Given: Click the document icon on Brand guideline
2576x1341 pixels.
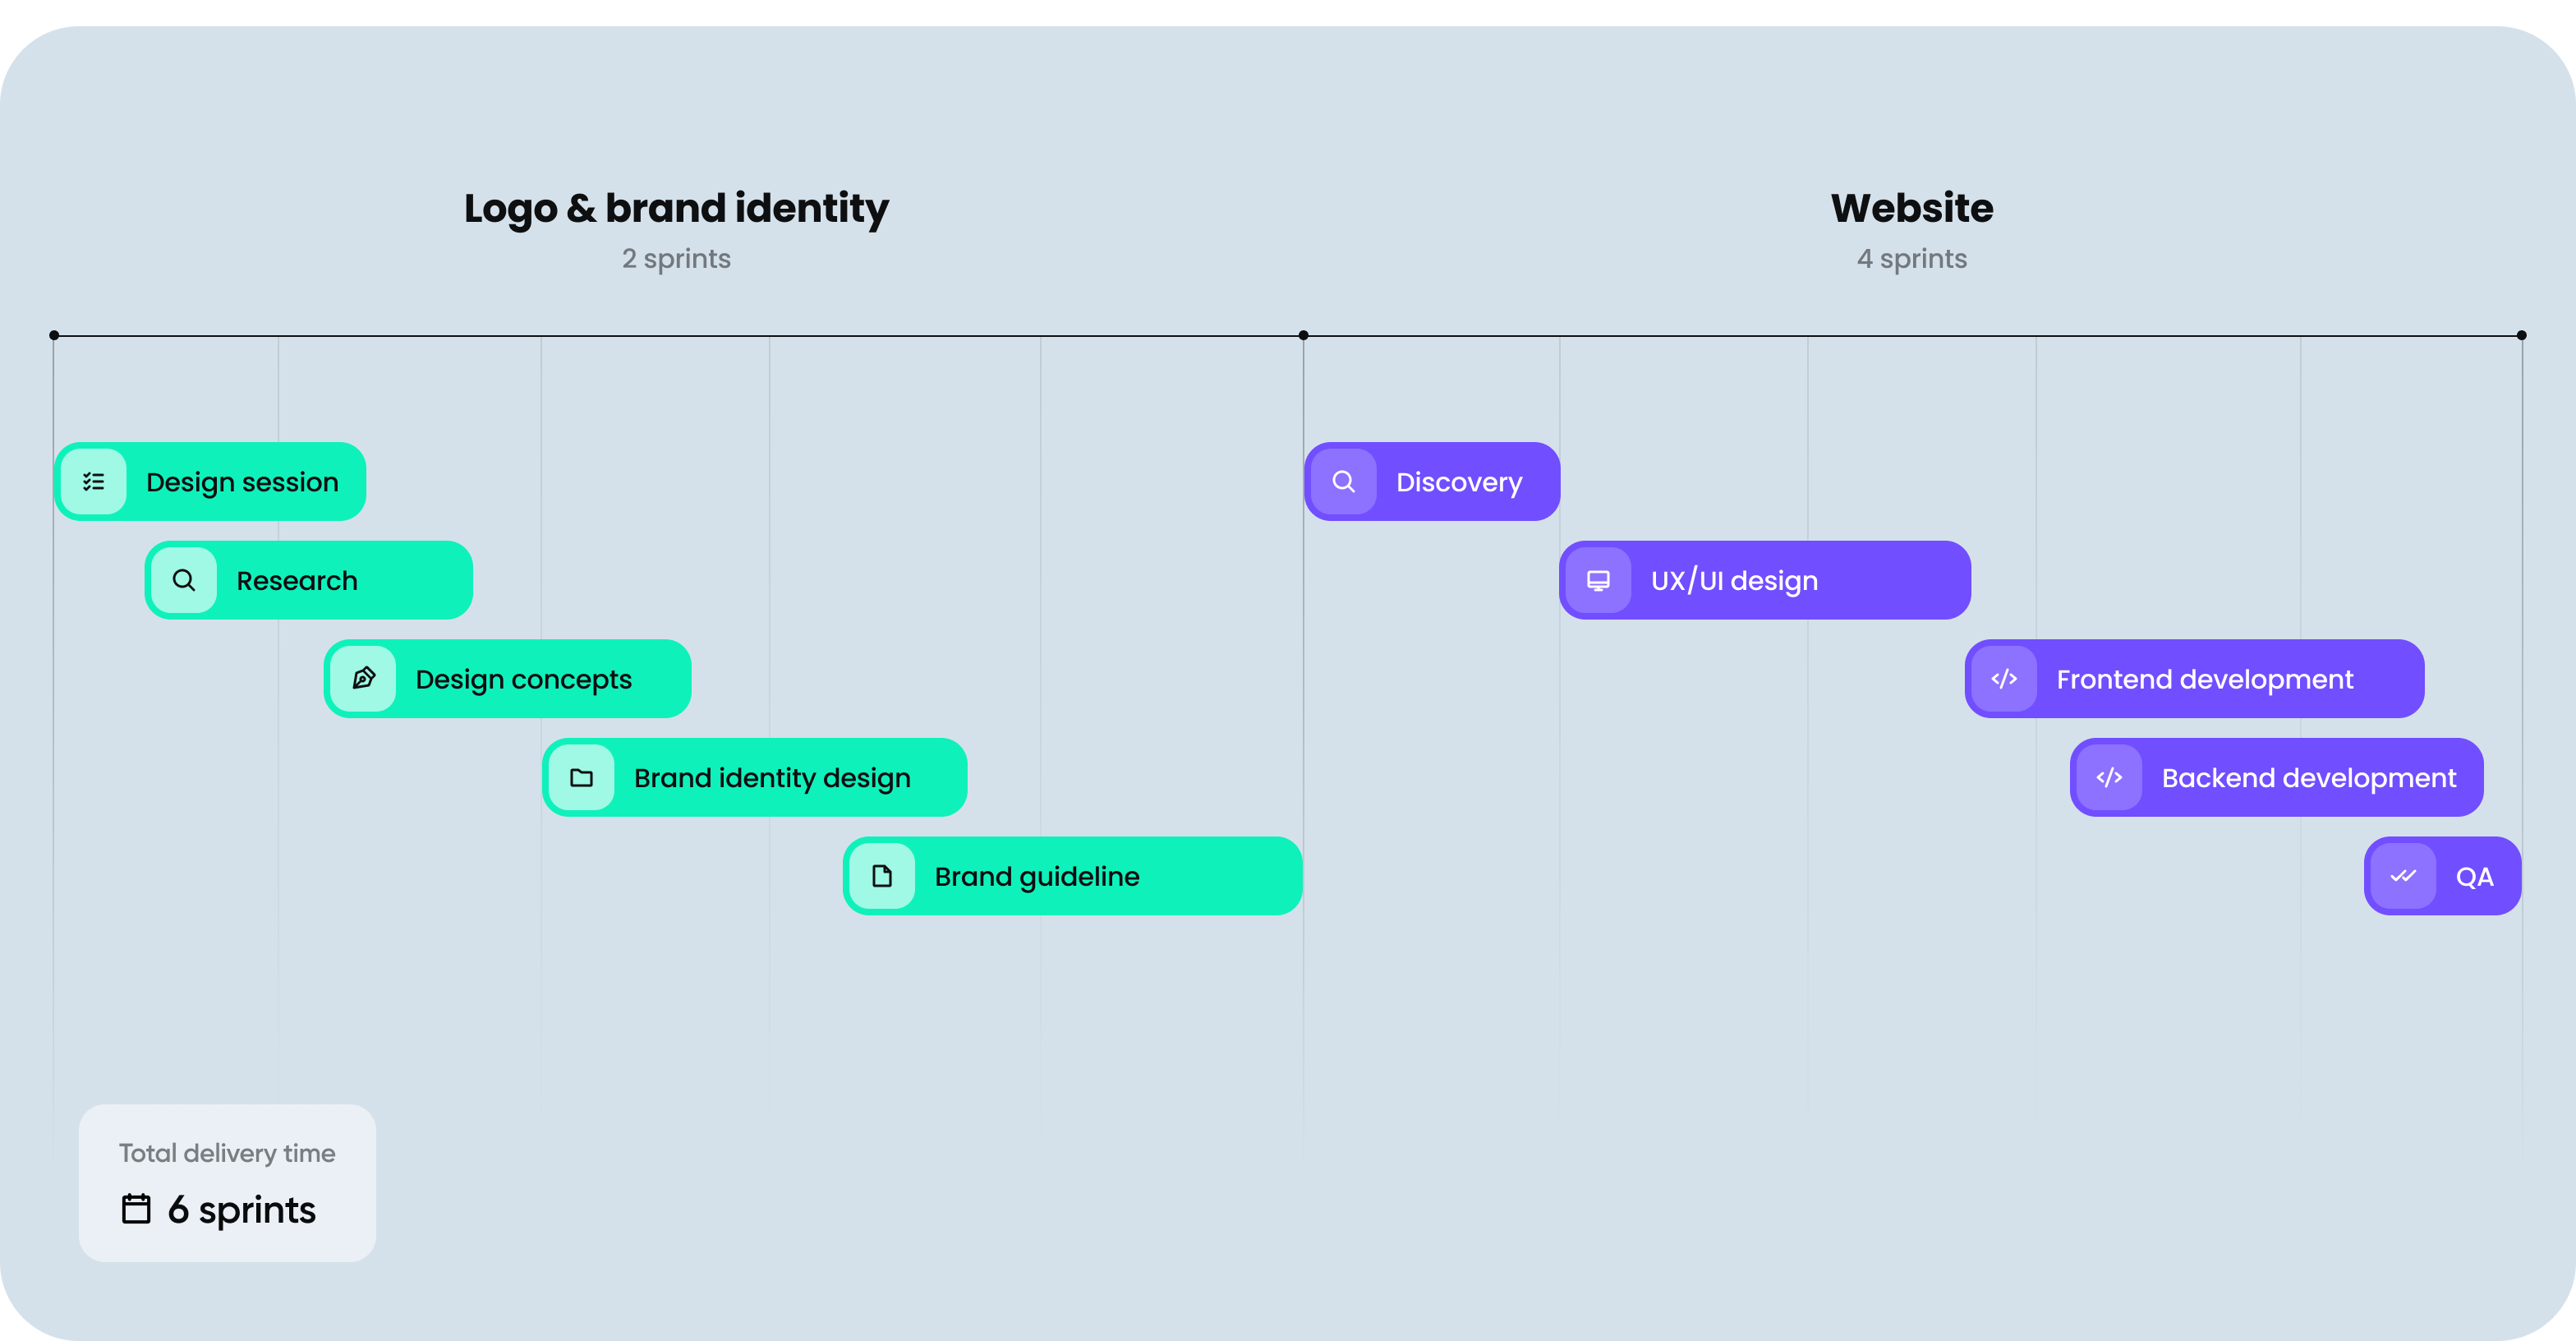Looking at the screenshot, I should point(882,874).
